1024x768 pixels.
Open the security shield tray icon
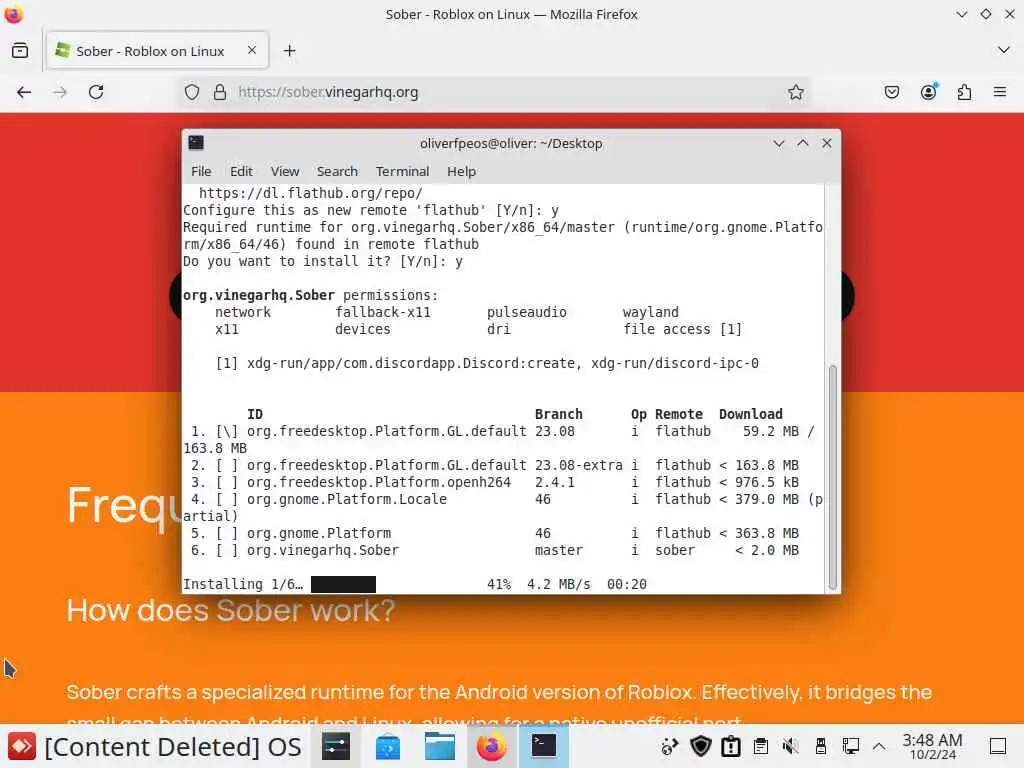pyautogui.click(x=701, y=746)
